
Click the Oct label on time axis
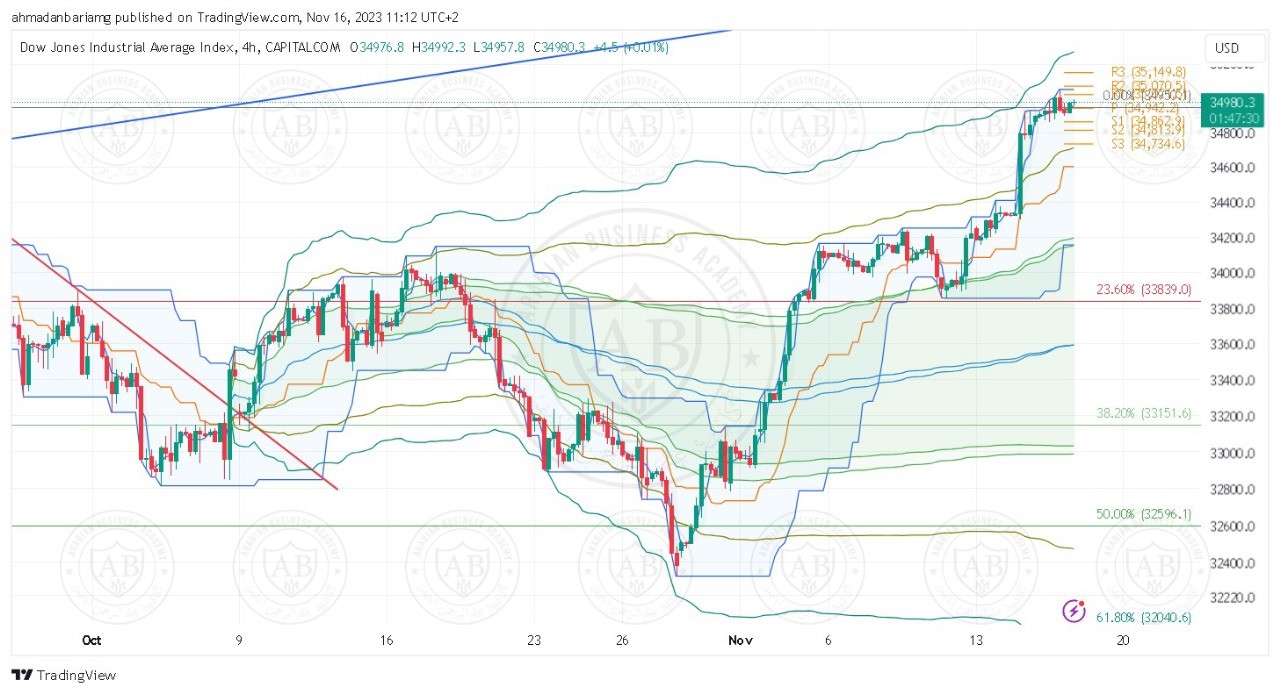click(x=92, y=640)
